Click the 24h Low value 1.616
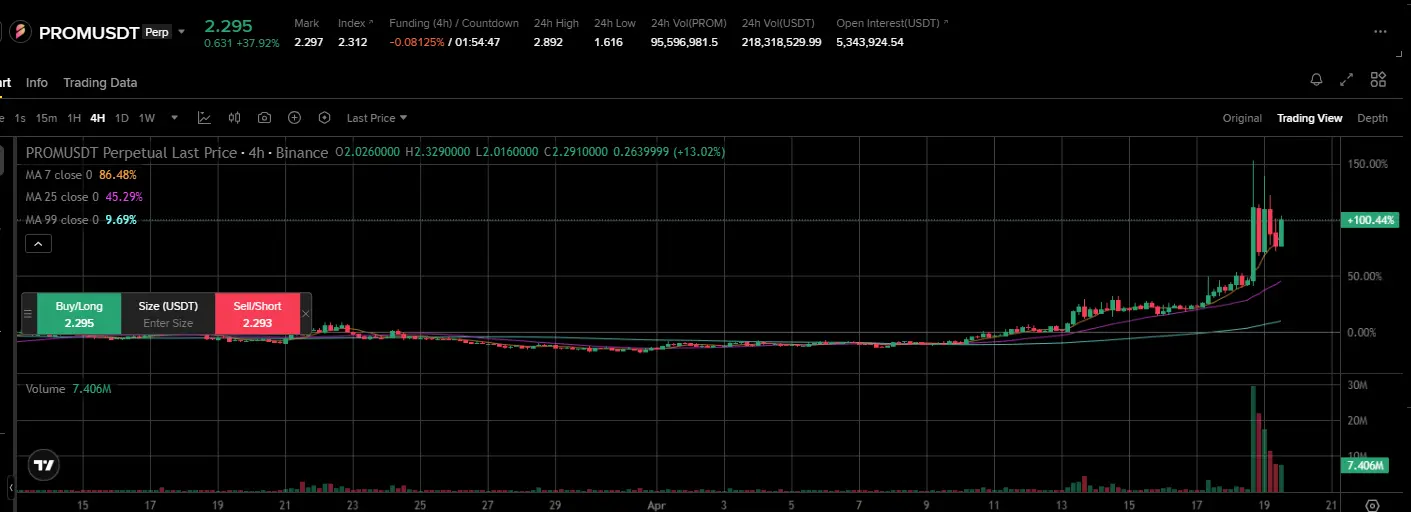Viewport: 1411px width, 512px height. click(609, 42)
